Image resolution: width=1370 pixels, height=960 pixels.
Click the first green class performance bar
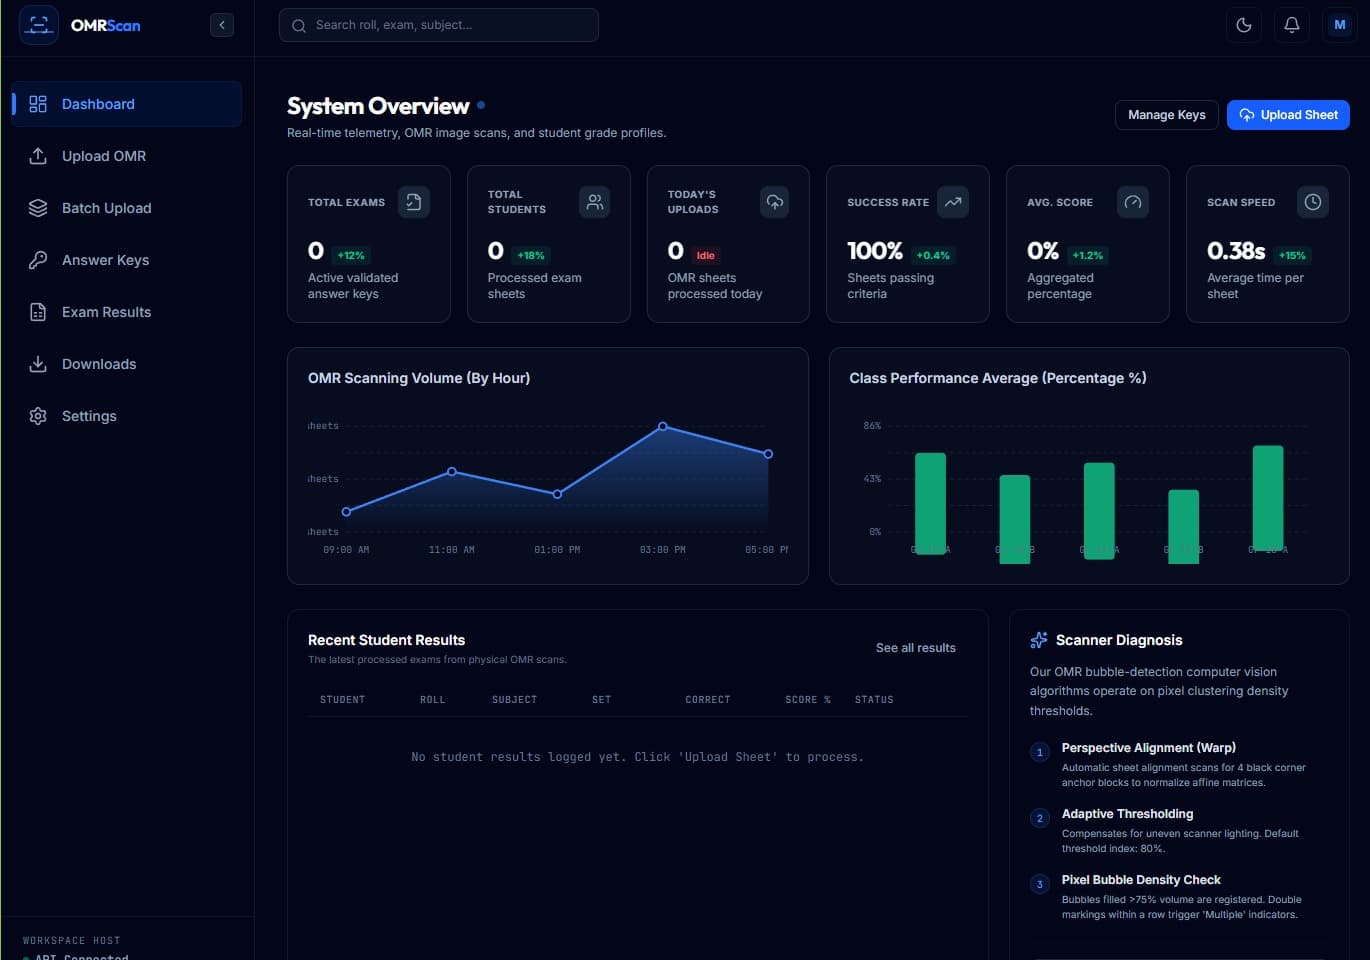[x=930, y=504]
